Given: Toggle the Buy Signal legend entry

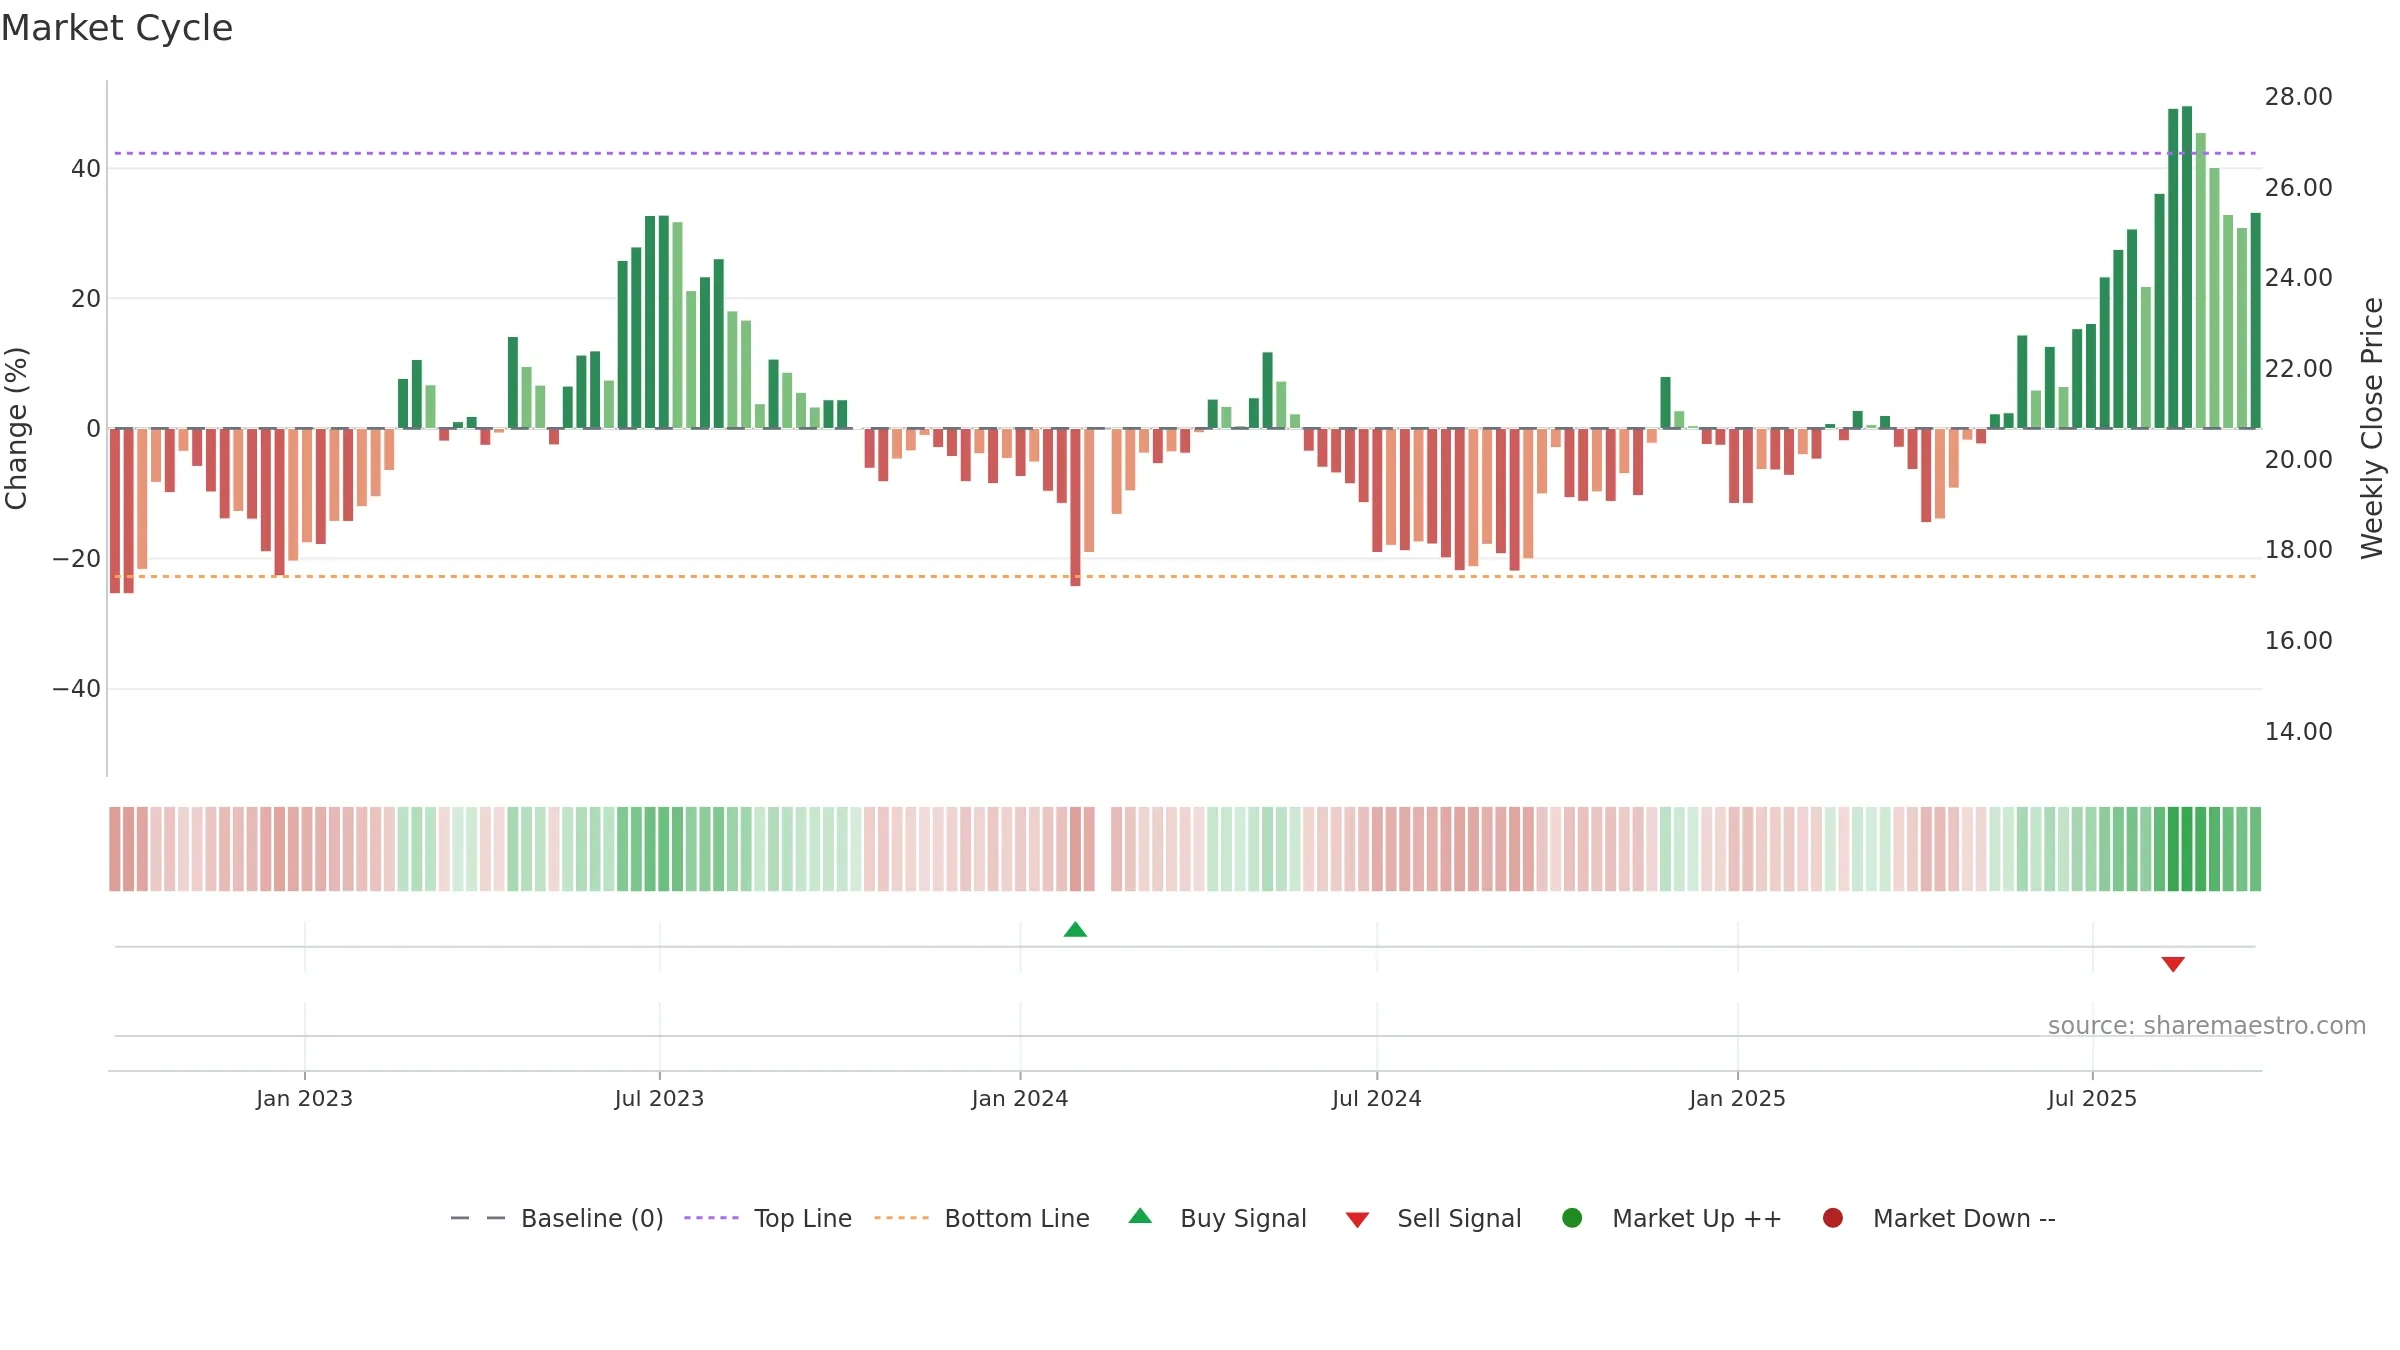Looking at the screenshot, I should [x=1217, y=1218].
